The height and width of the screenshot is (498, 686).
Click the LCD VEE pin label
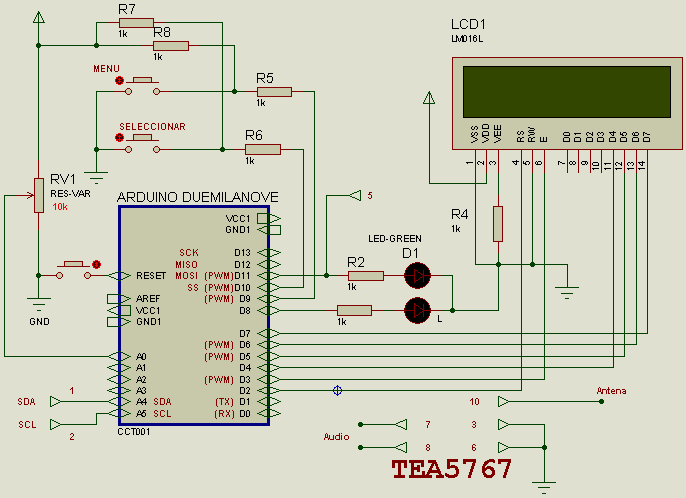[x=497, y=133]
